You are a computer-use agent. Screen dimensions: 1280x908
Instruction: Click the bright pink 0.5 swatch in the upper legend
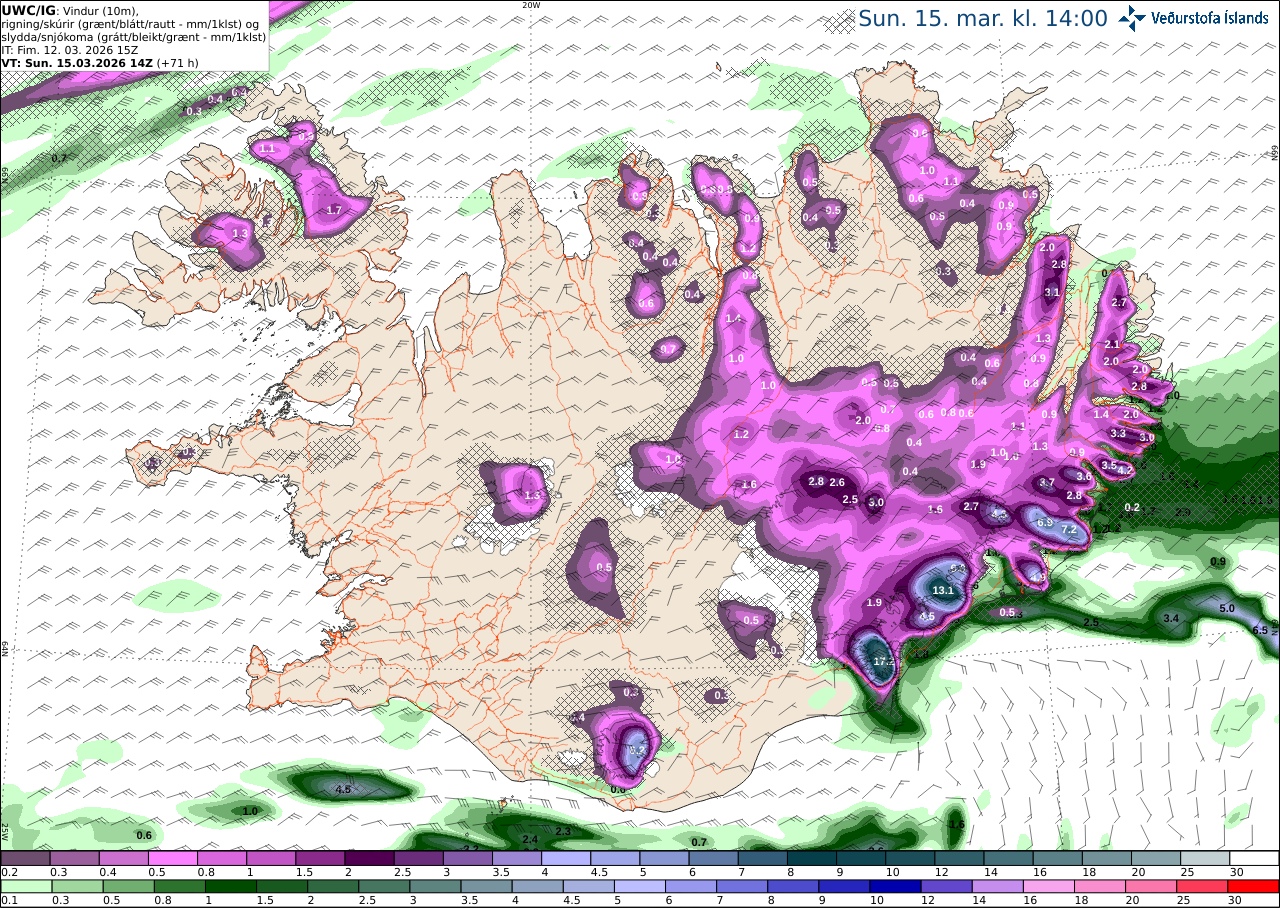pos(172,858)
